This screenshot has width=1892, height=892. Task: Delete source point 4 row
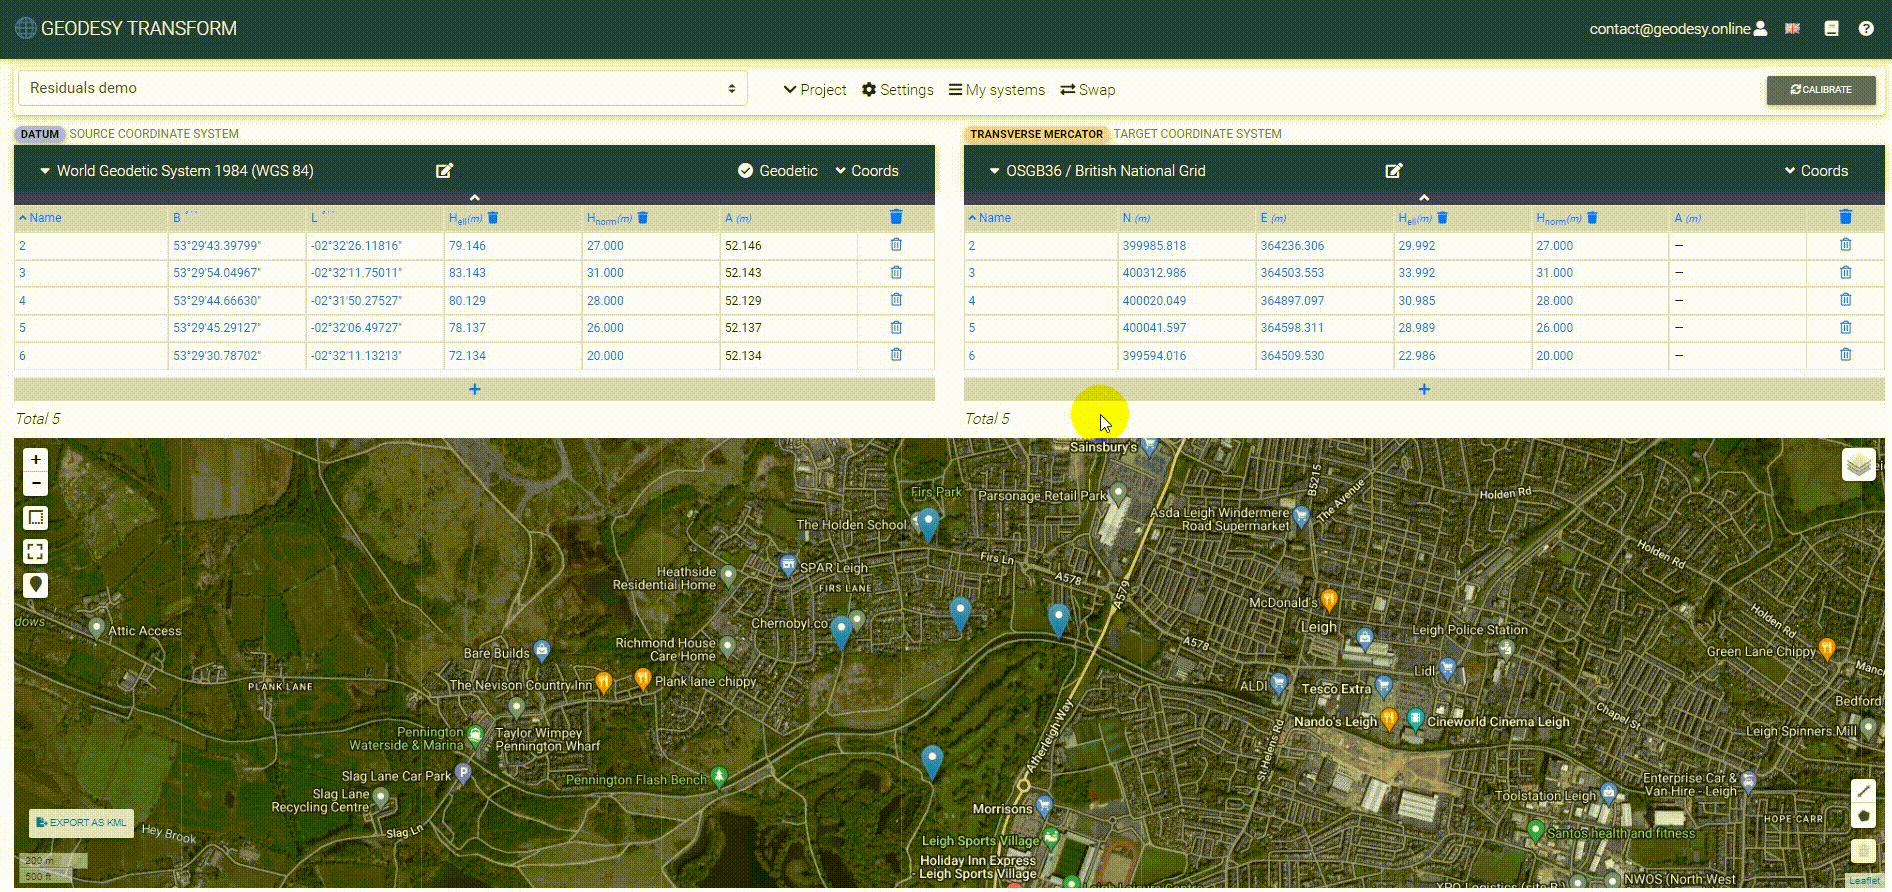coord(896,300)
